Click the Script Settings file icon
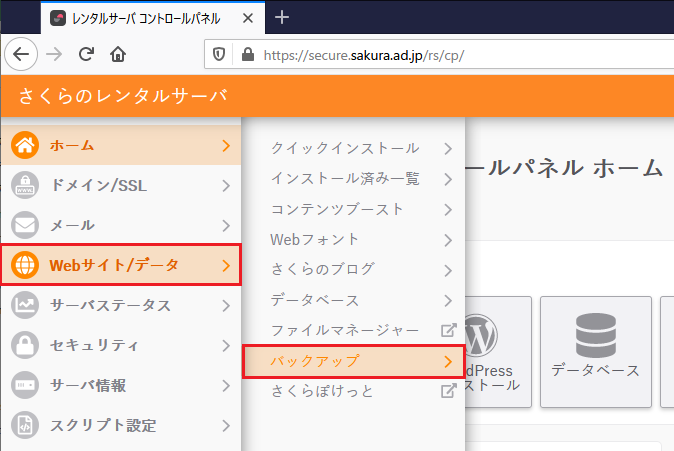Viewport: 674px width, 451px height. [25, 425]
